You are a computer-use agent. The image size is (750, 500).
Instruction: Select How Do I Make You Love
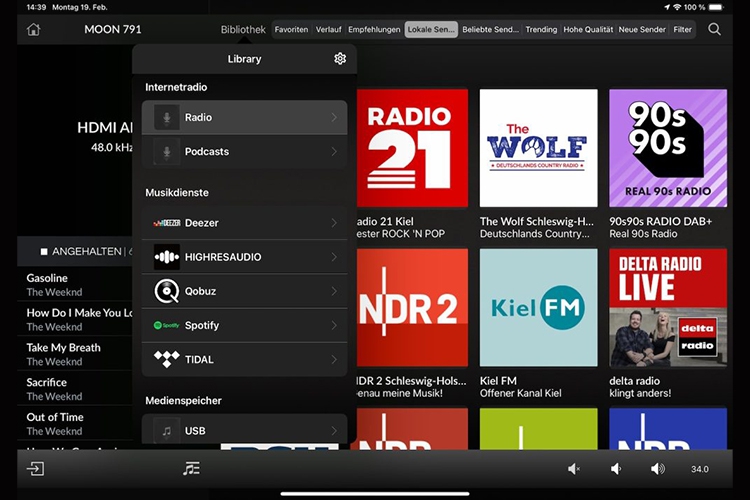(75, 320)
